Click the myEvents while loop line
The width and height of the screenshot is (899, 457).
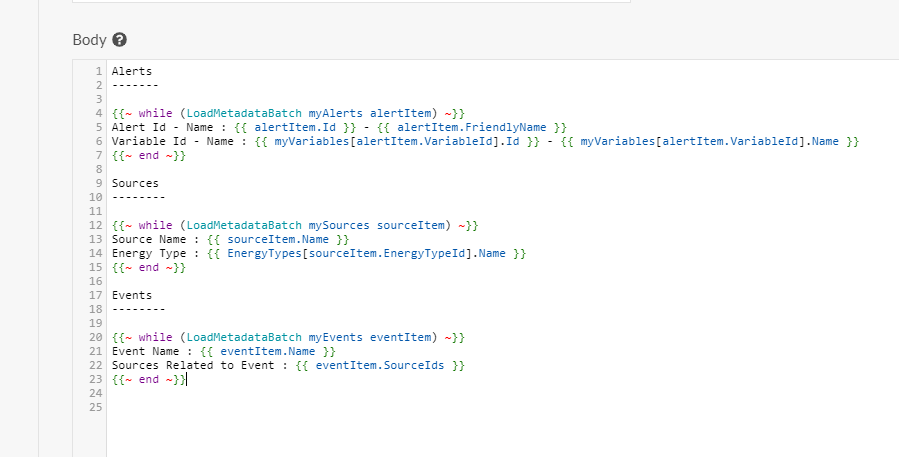pos(288,338)
